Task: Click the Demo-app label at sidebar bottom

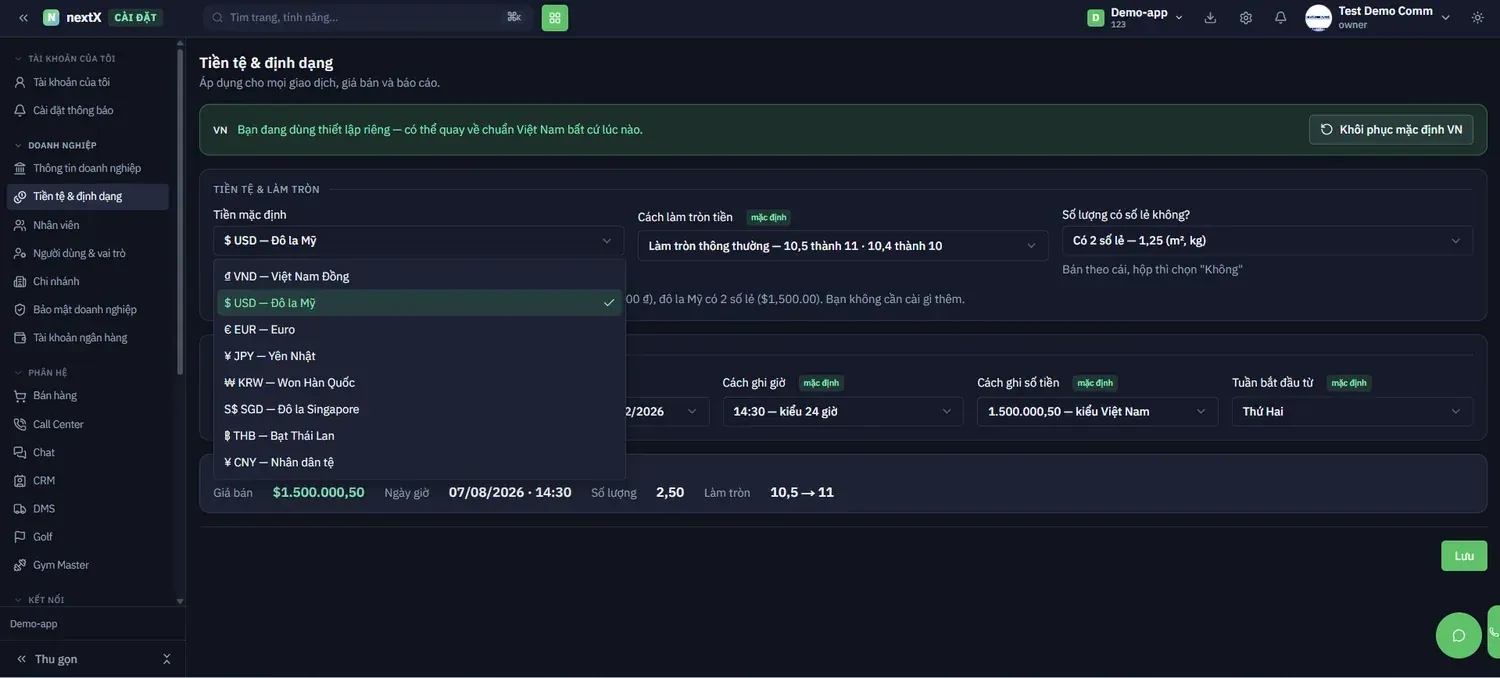Action: pyautogui.click(x=34, y=624)
